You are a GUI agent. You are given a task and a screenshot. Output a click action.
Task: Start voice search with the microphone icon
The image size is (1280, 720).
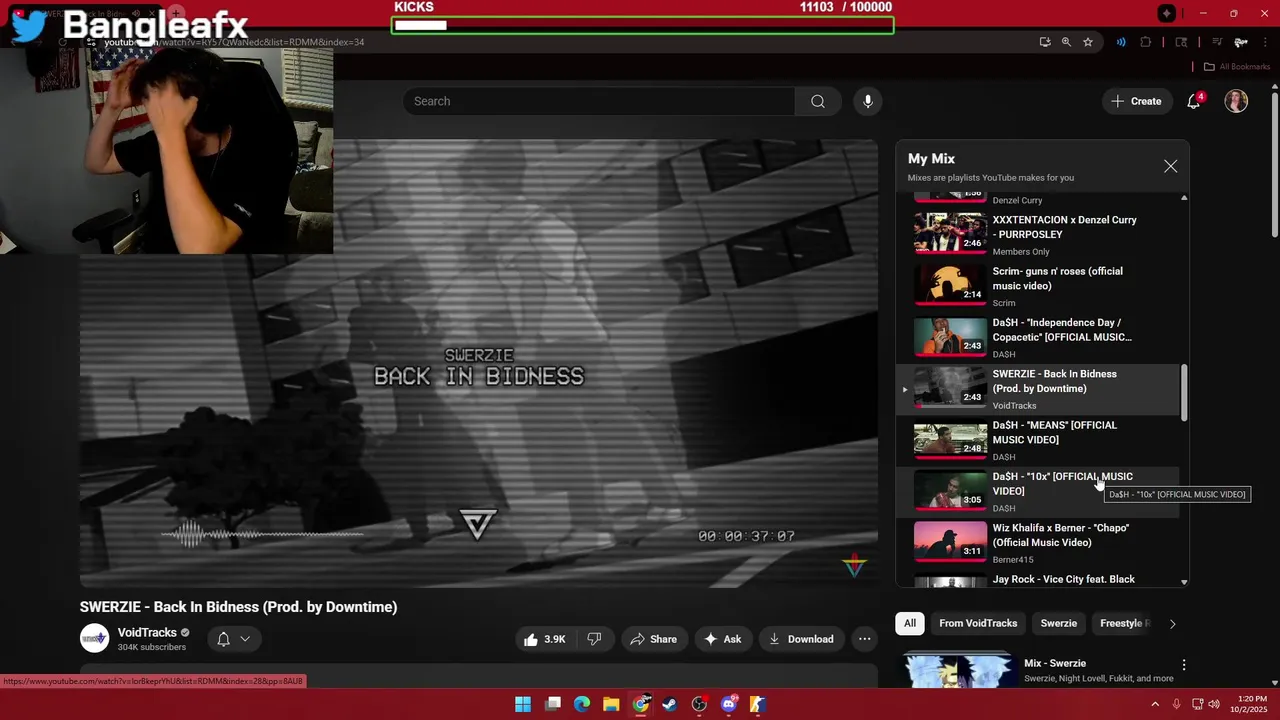(x=868, y=101)
